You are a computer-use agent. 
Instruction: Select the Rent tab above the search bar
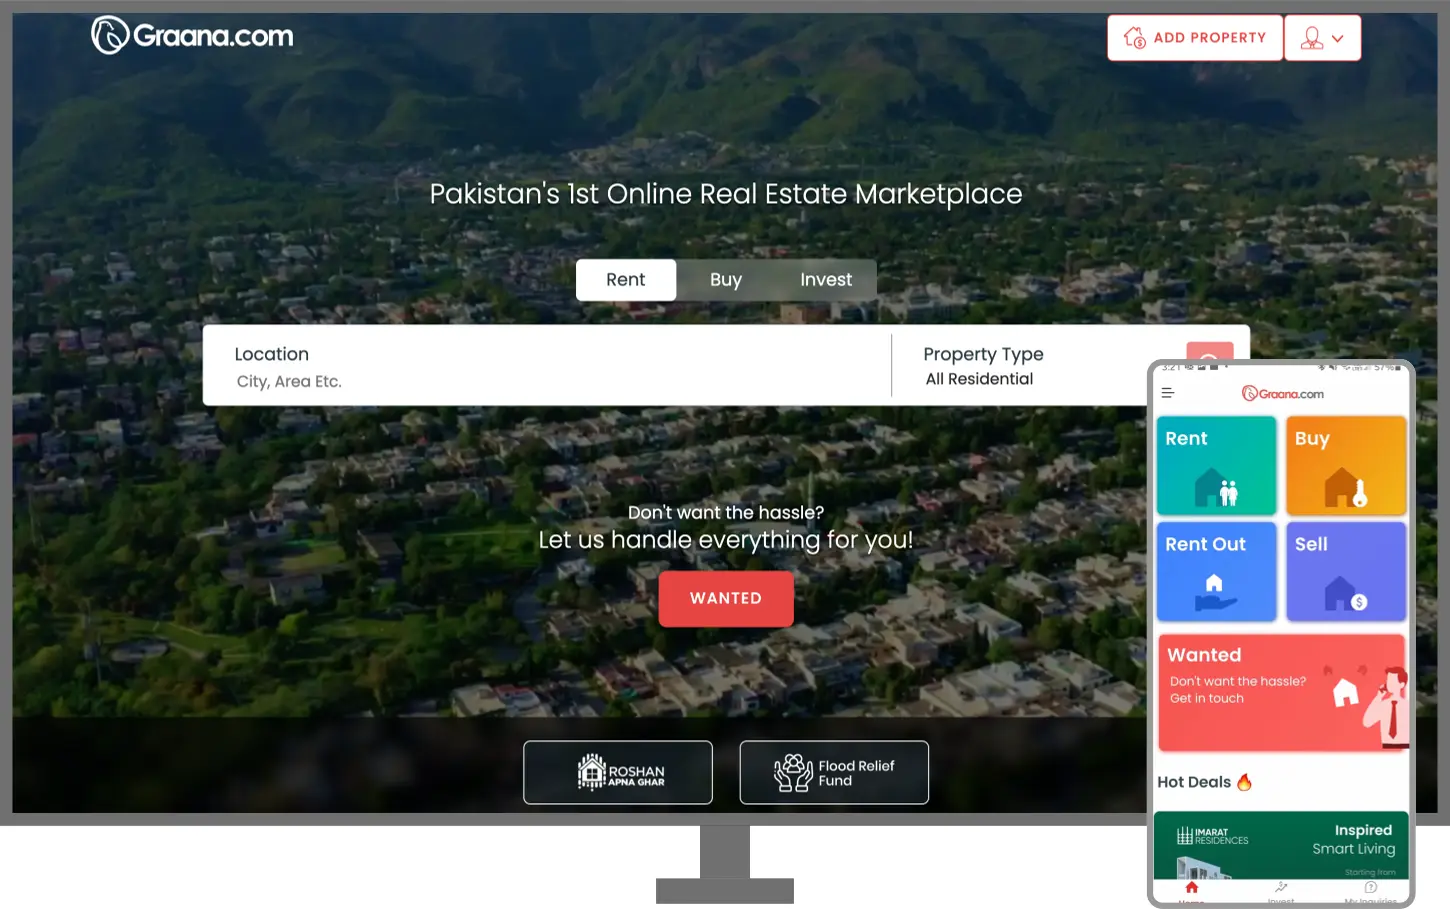coord(626,280)
